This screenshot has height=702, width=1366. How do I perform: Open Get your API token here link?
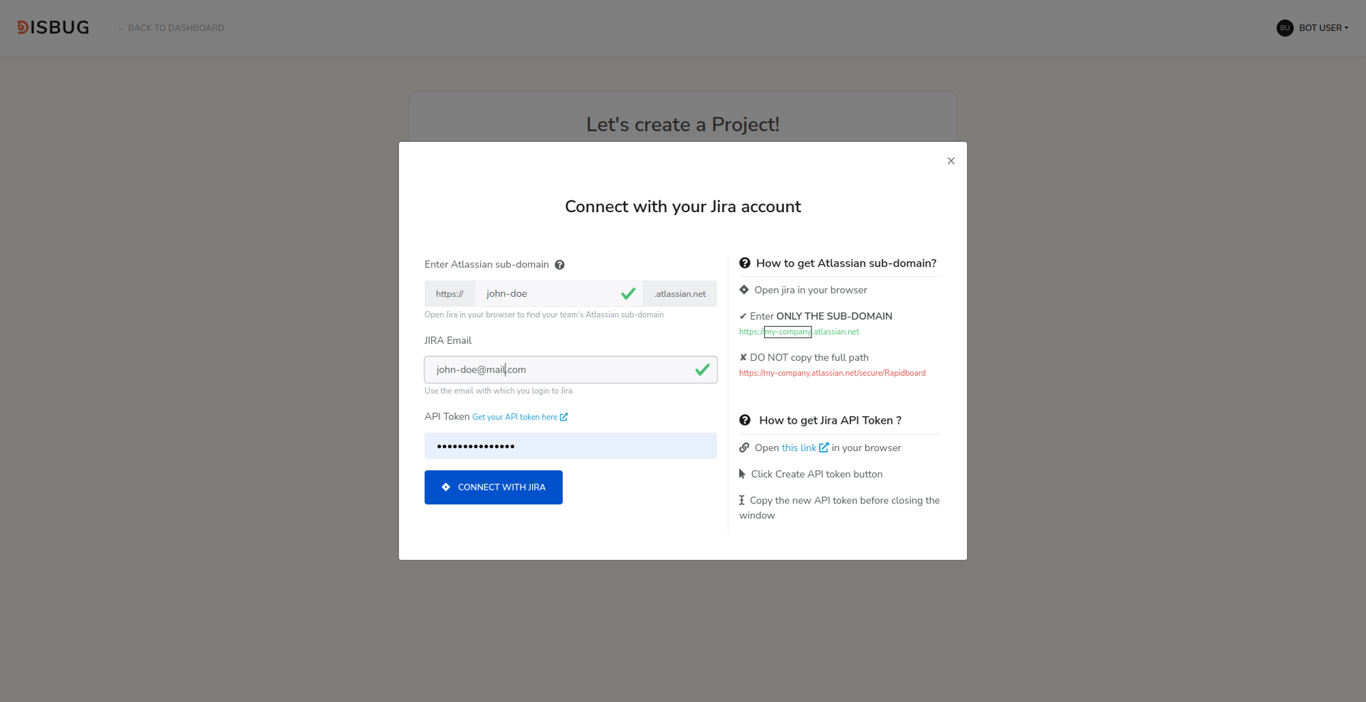pyautogui.click(x=515, y=417)
